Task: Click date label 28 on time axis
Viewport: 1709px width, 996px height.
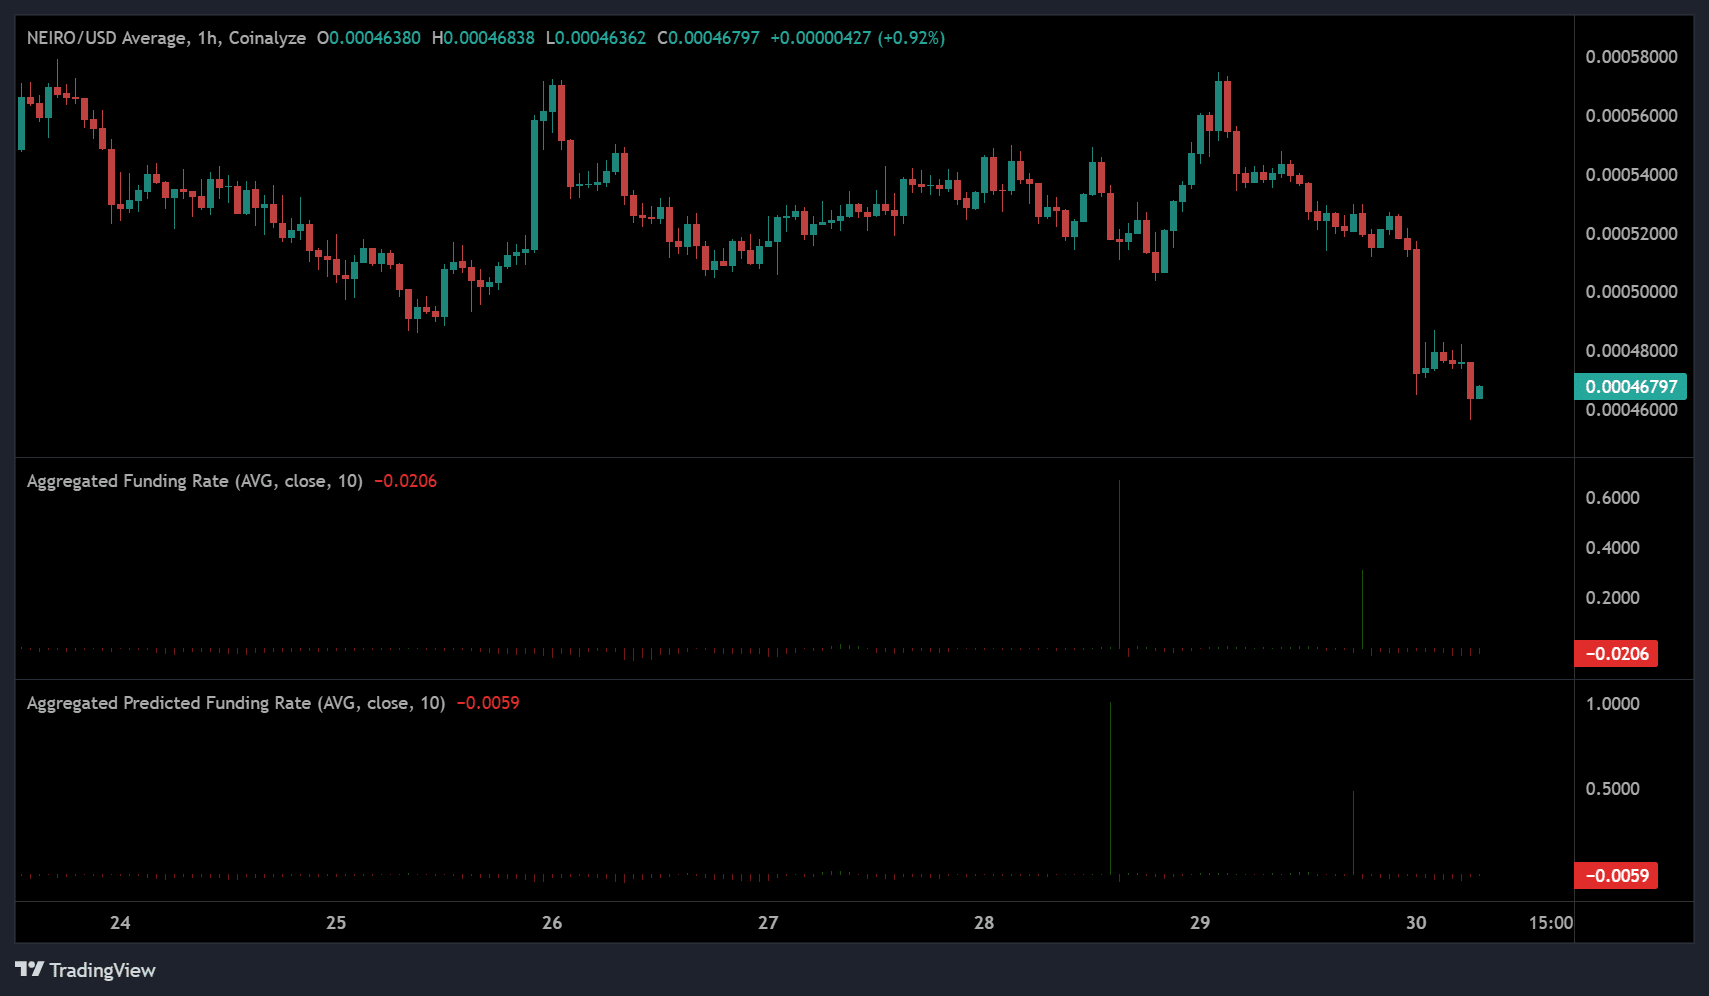Action: (x=984, y=923)
